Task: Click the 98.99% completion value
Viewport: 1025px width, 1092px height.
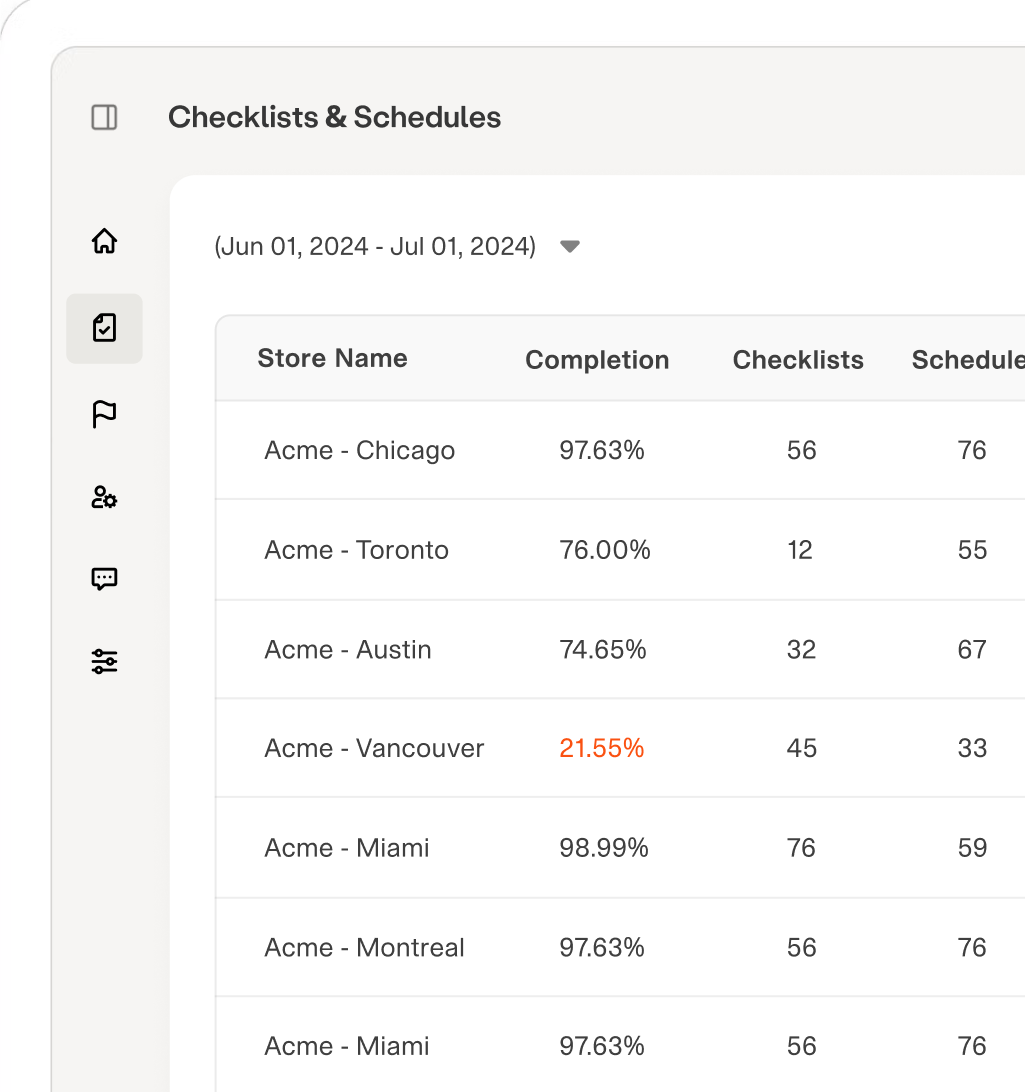Action: click(604, 848)
